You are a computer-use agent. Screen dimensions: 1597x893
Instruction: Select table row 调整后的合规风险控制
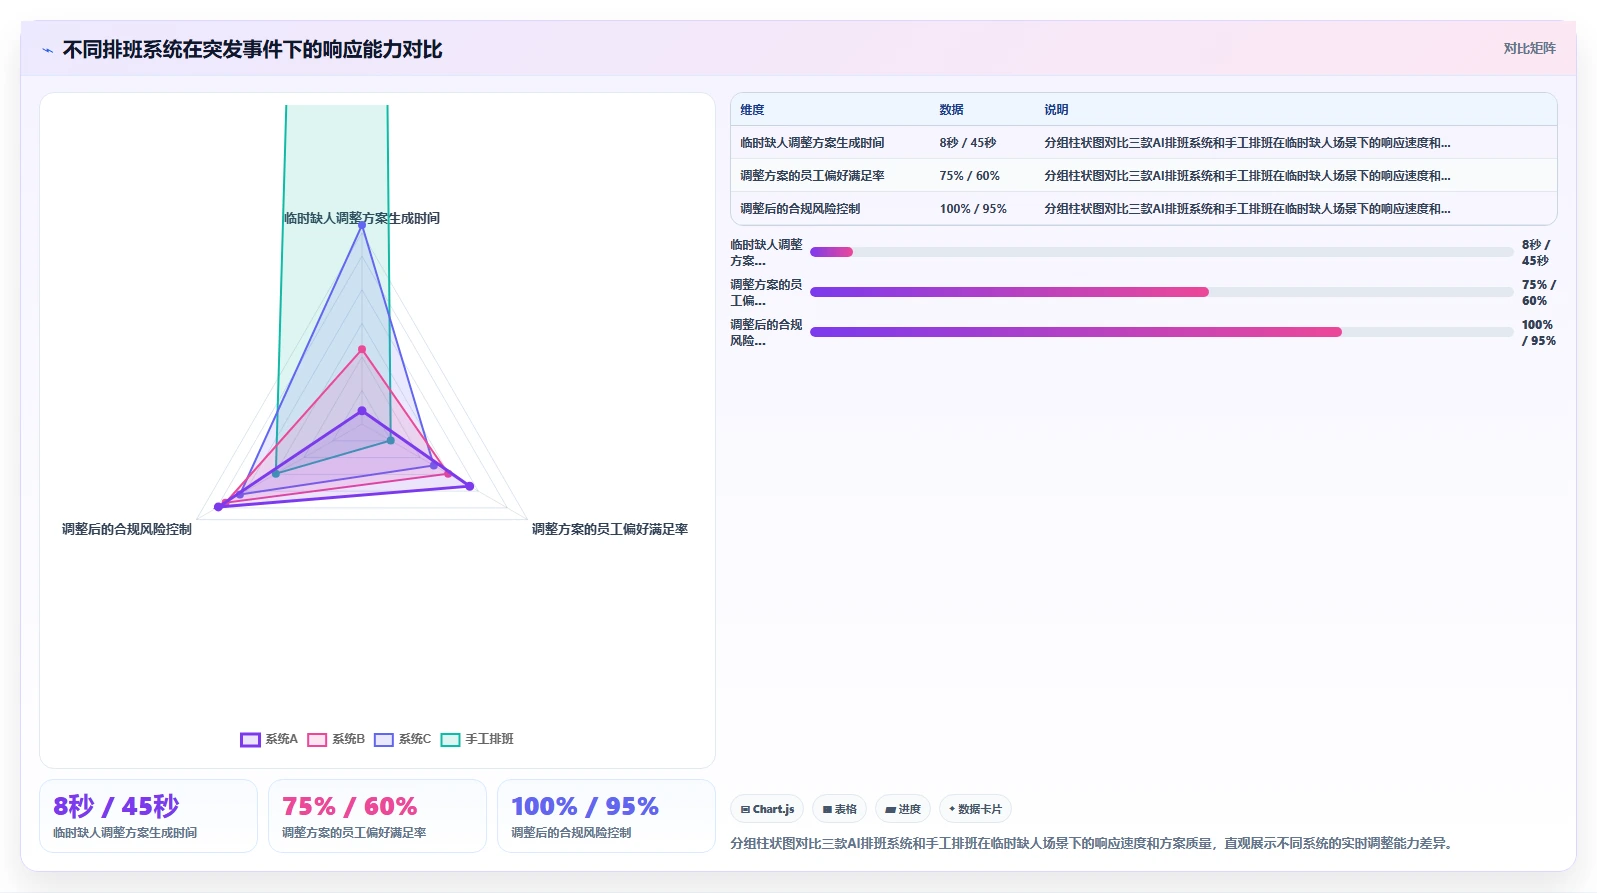pos(1143,209)
